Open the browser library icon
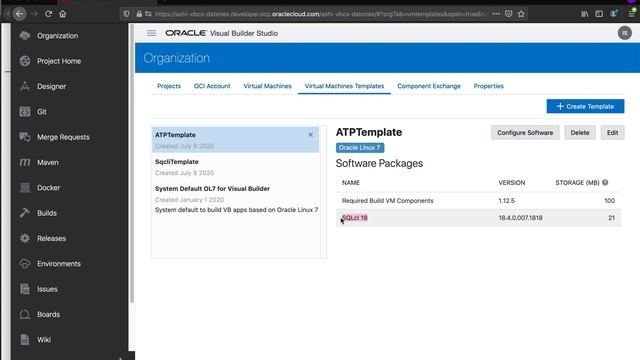This screenshot has height=360, width=640. tap(584, 14)
